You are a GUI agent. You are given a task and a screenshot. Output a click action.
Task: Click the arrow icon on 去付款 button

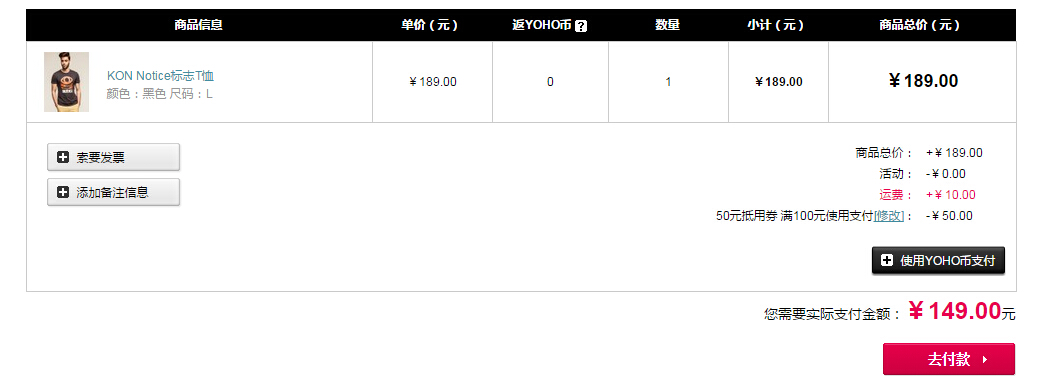pyautogui.click(x=985, y=359)
